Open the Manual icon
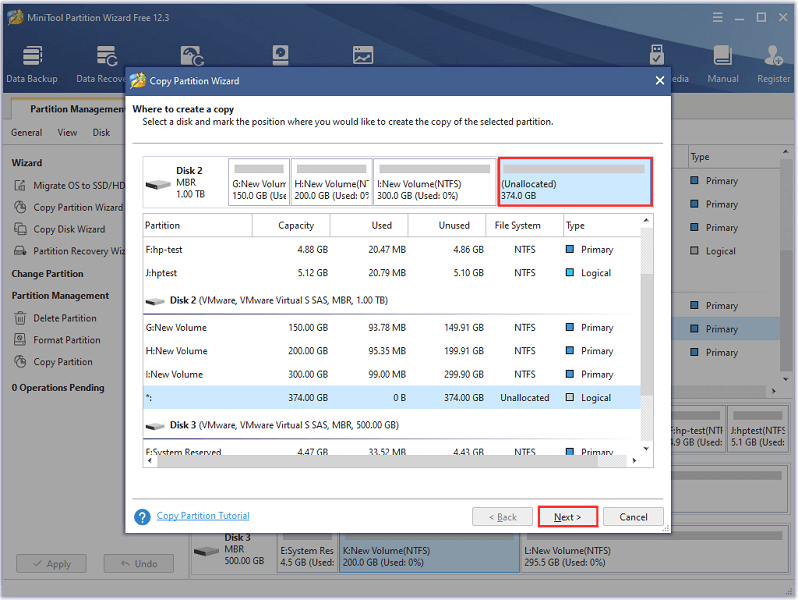The height and width of the screenshot is (600, 798). click(x=723, y=64)
